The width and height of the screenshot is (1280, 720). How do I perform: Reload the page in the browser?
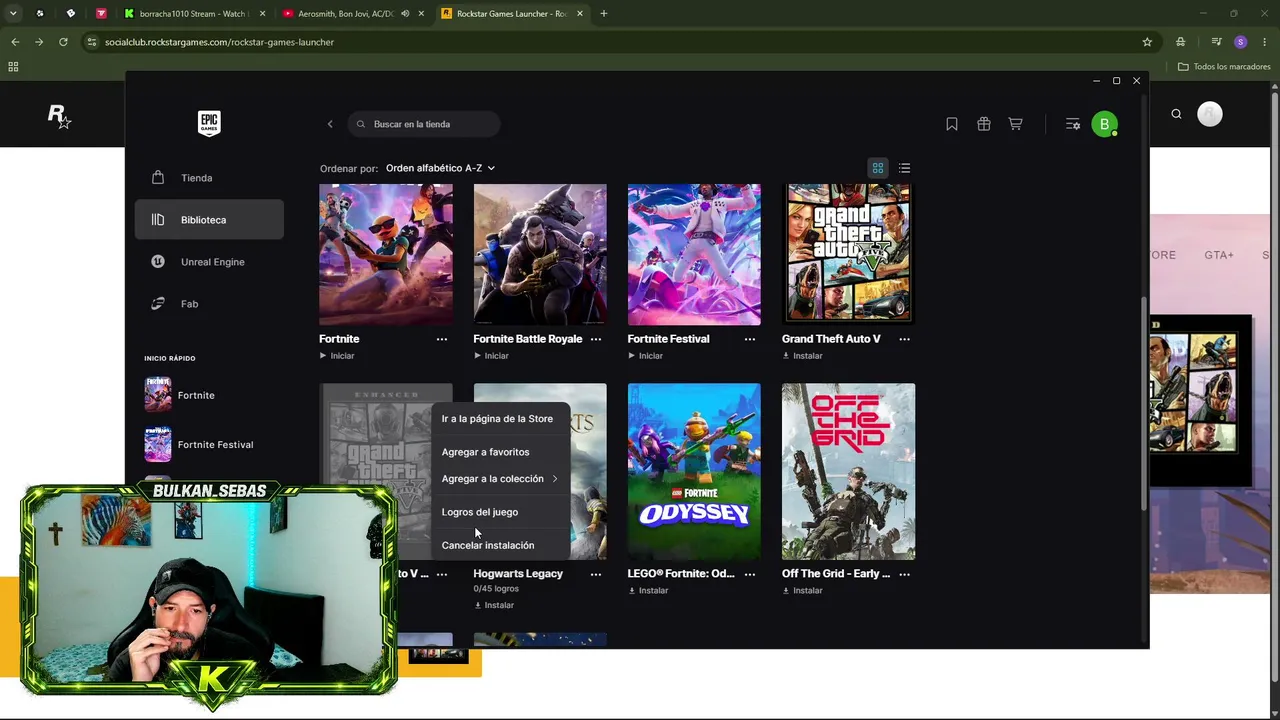point(63,42)
